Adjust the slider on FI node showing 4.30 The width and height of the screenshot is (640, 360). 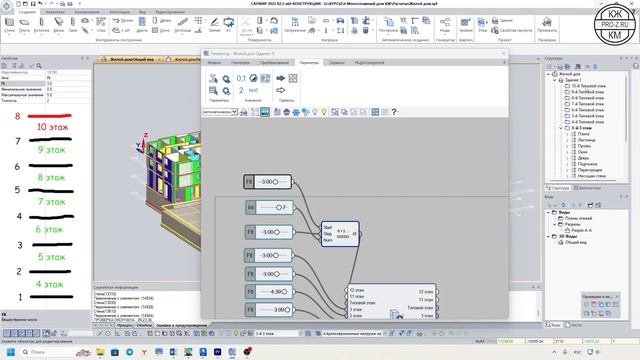pyautogui.click(x=284, y=291)
